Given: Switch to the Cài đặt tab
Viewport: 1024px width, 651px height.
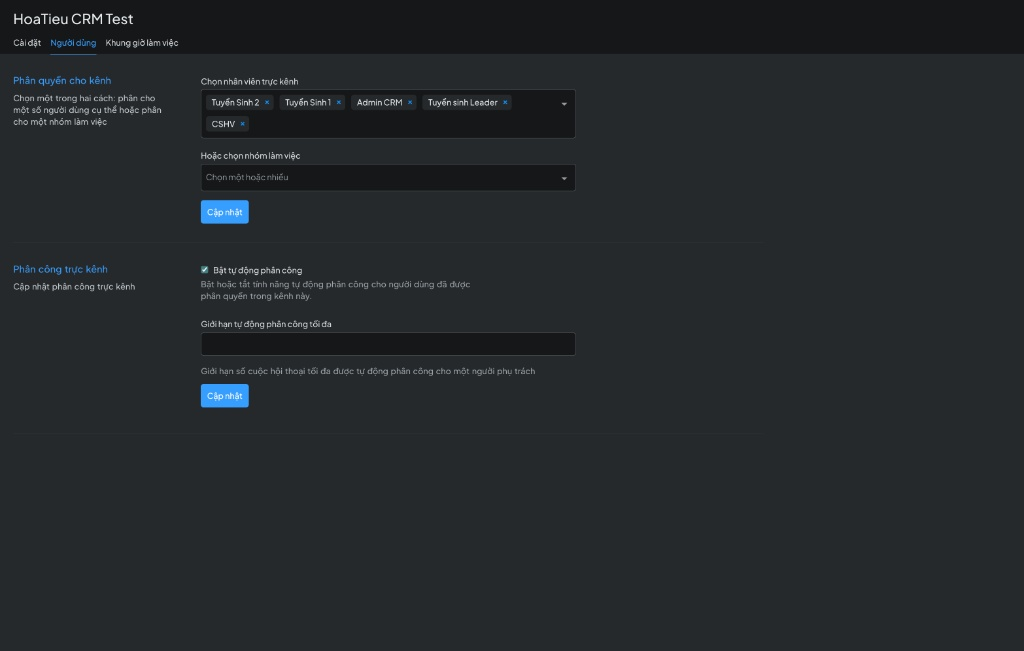Looking at the screenshot, I should [27, 43].
